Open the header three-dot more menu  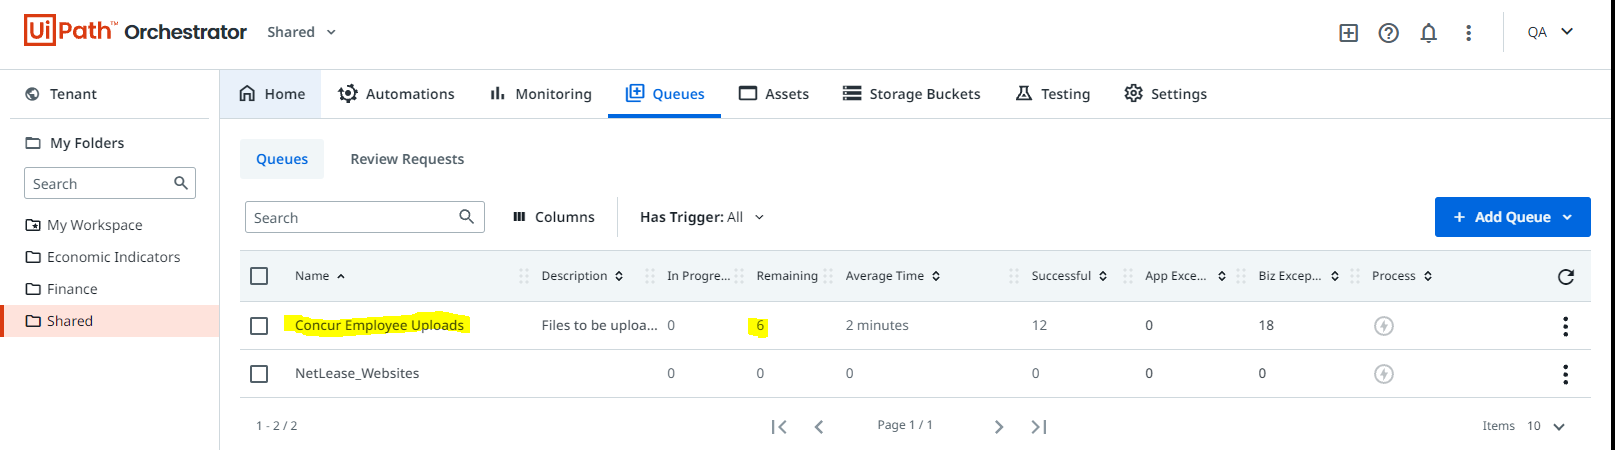(x=1468, y=33)
